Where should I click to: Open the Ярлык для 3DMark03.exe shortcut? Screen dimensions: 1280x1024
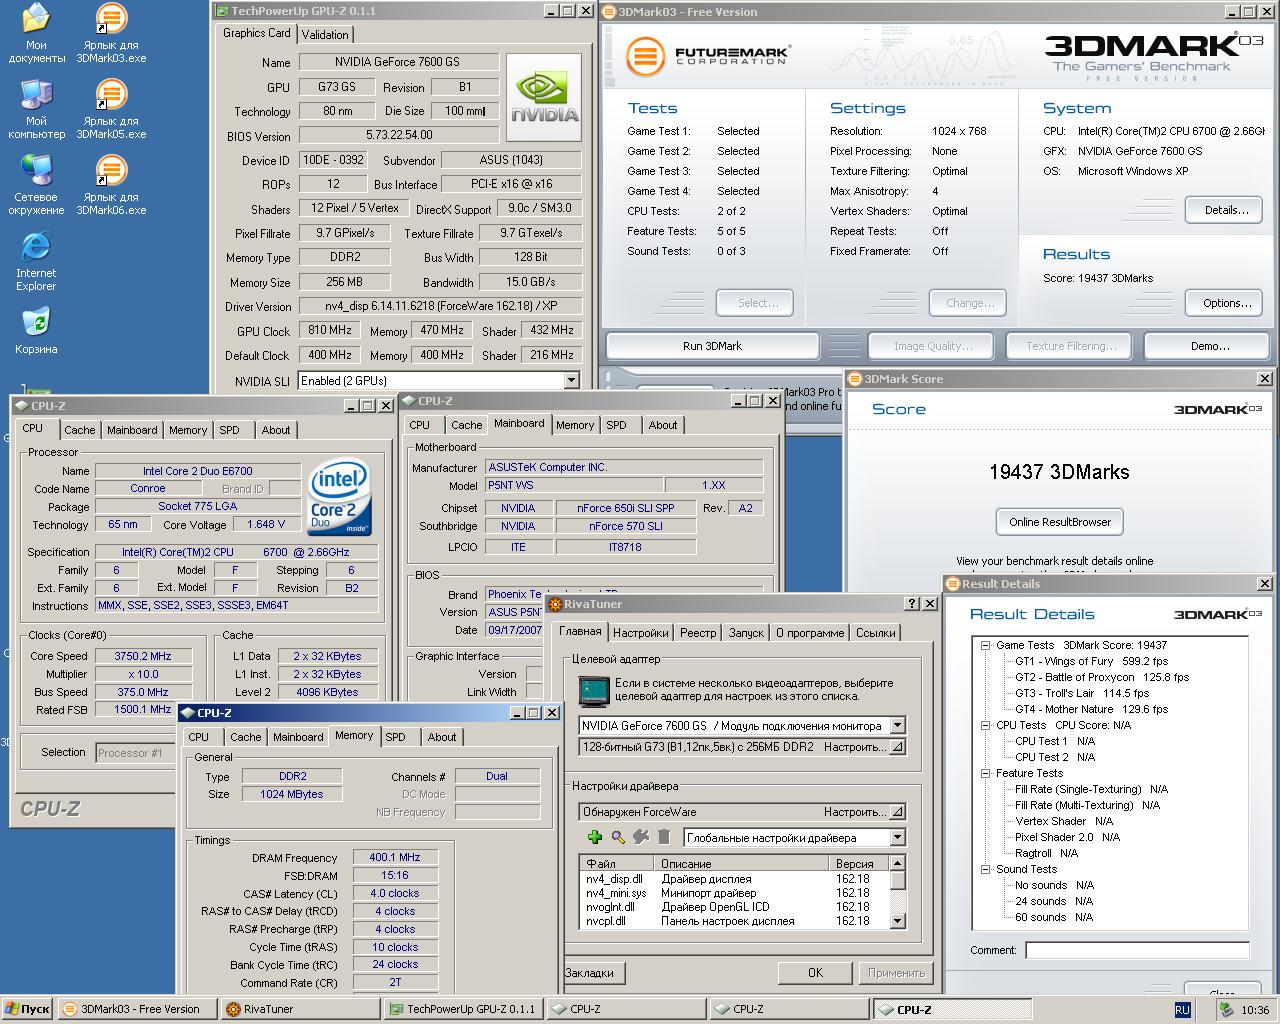coord(111,32)
